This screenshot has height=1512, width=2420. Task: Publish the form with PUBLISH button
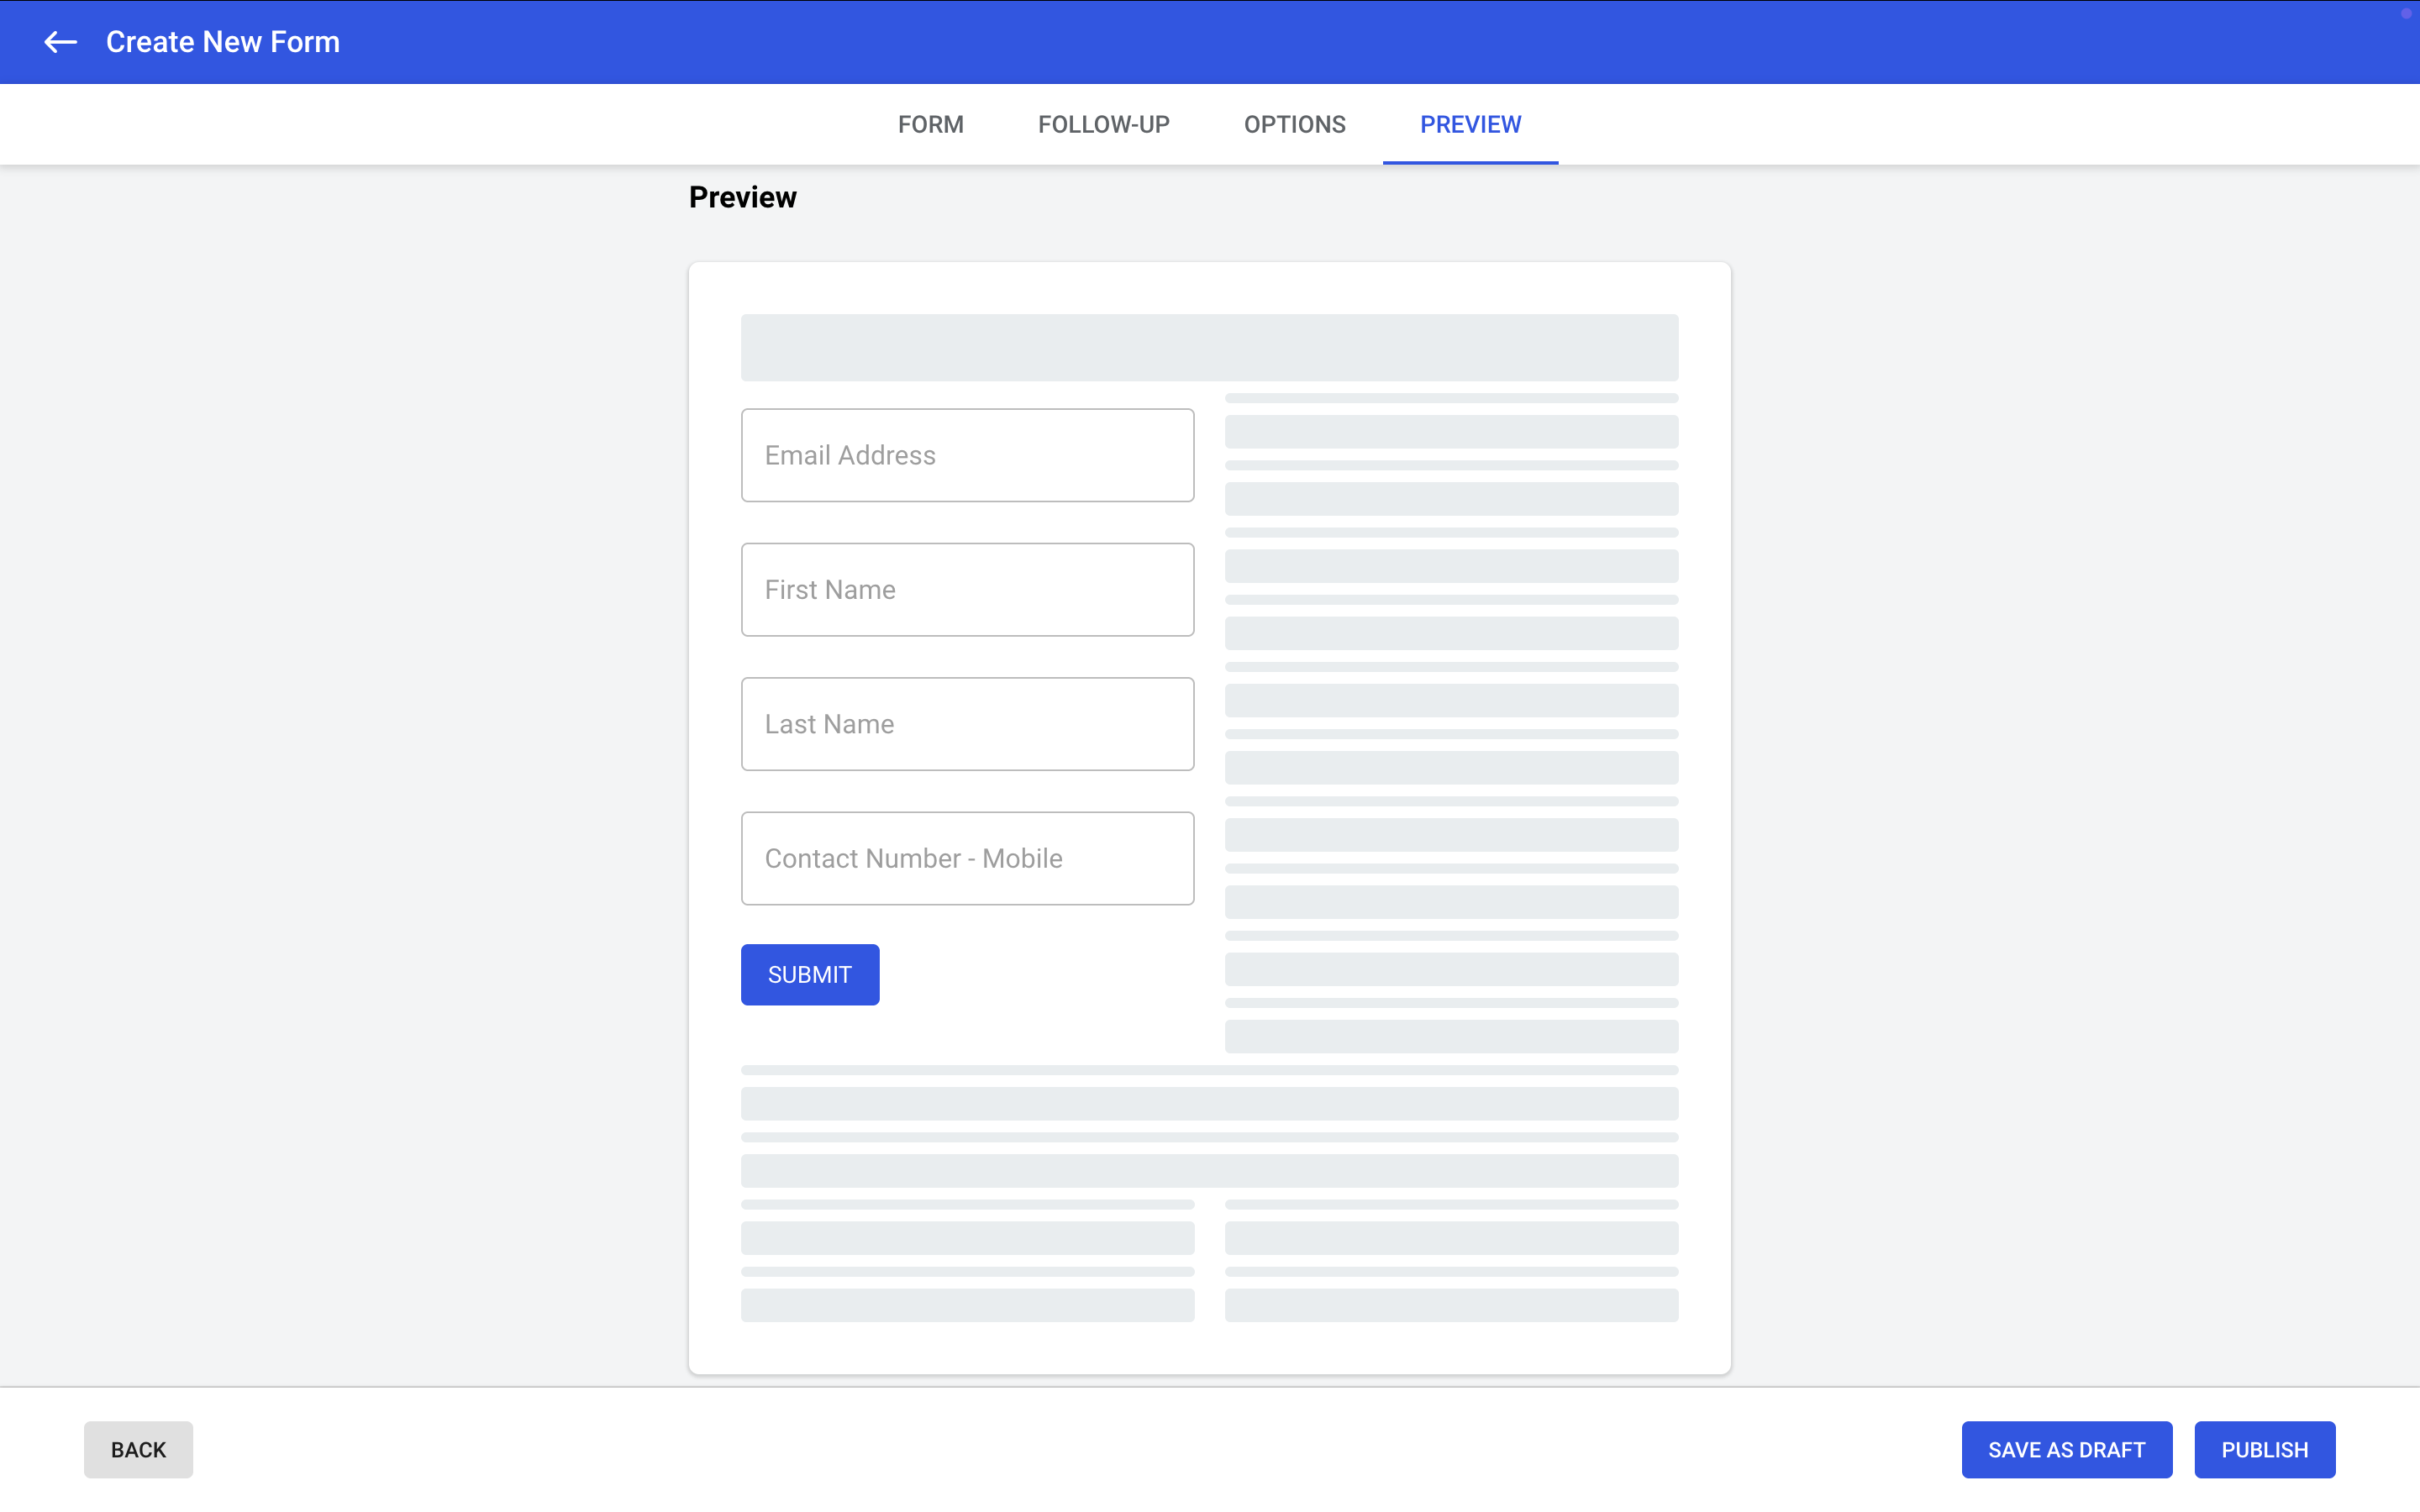(x=2264, y=1449)
